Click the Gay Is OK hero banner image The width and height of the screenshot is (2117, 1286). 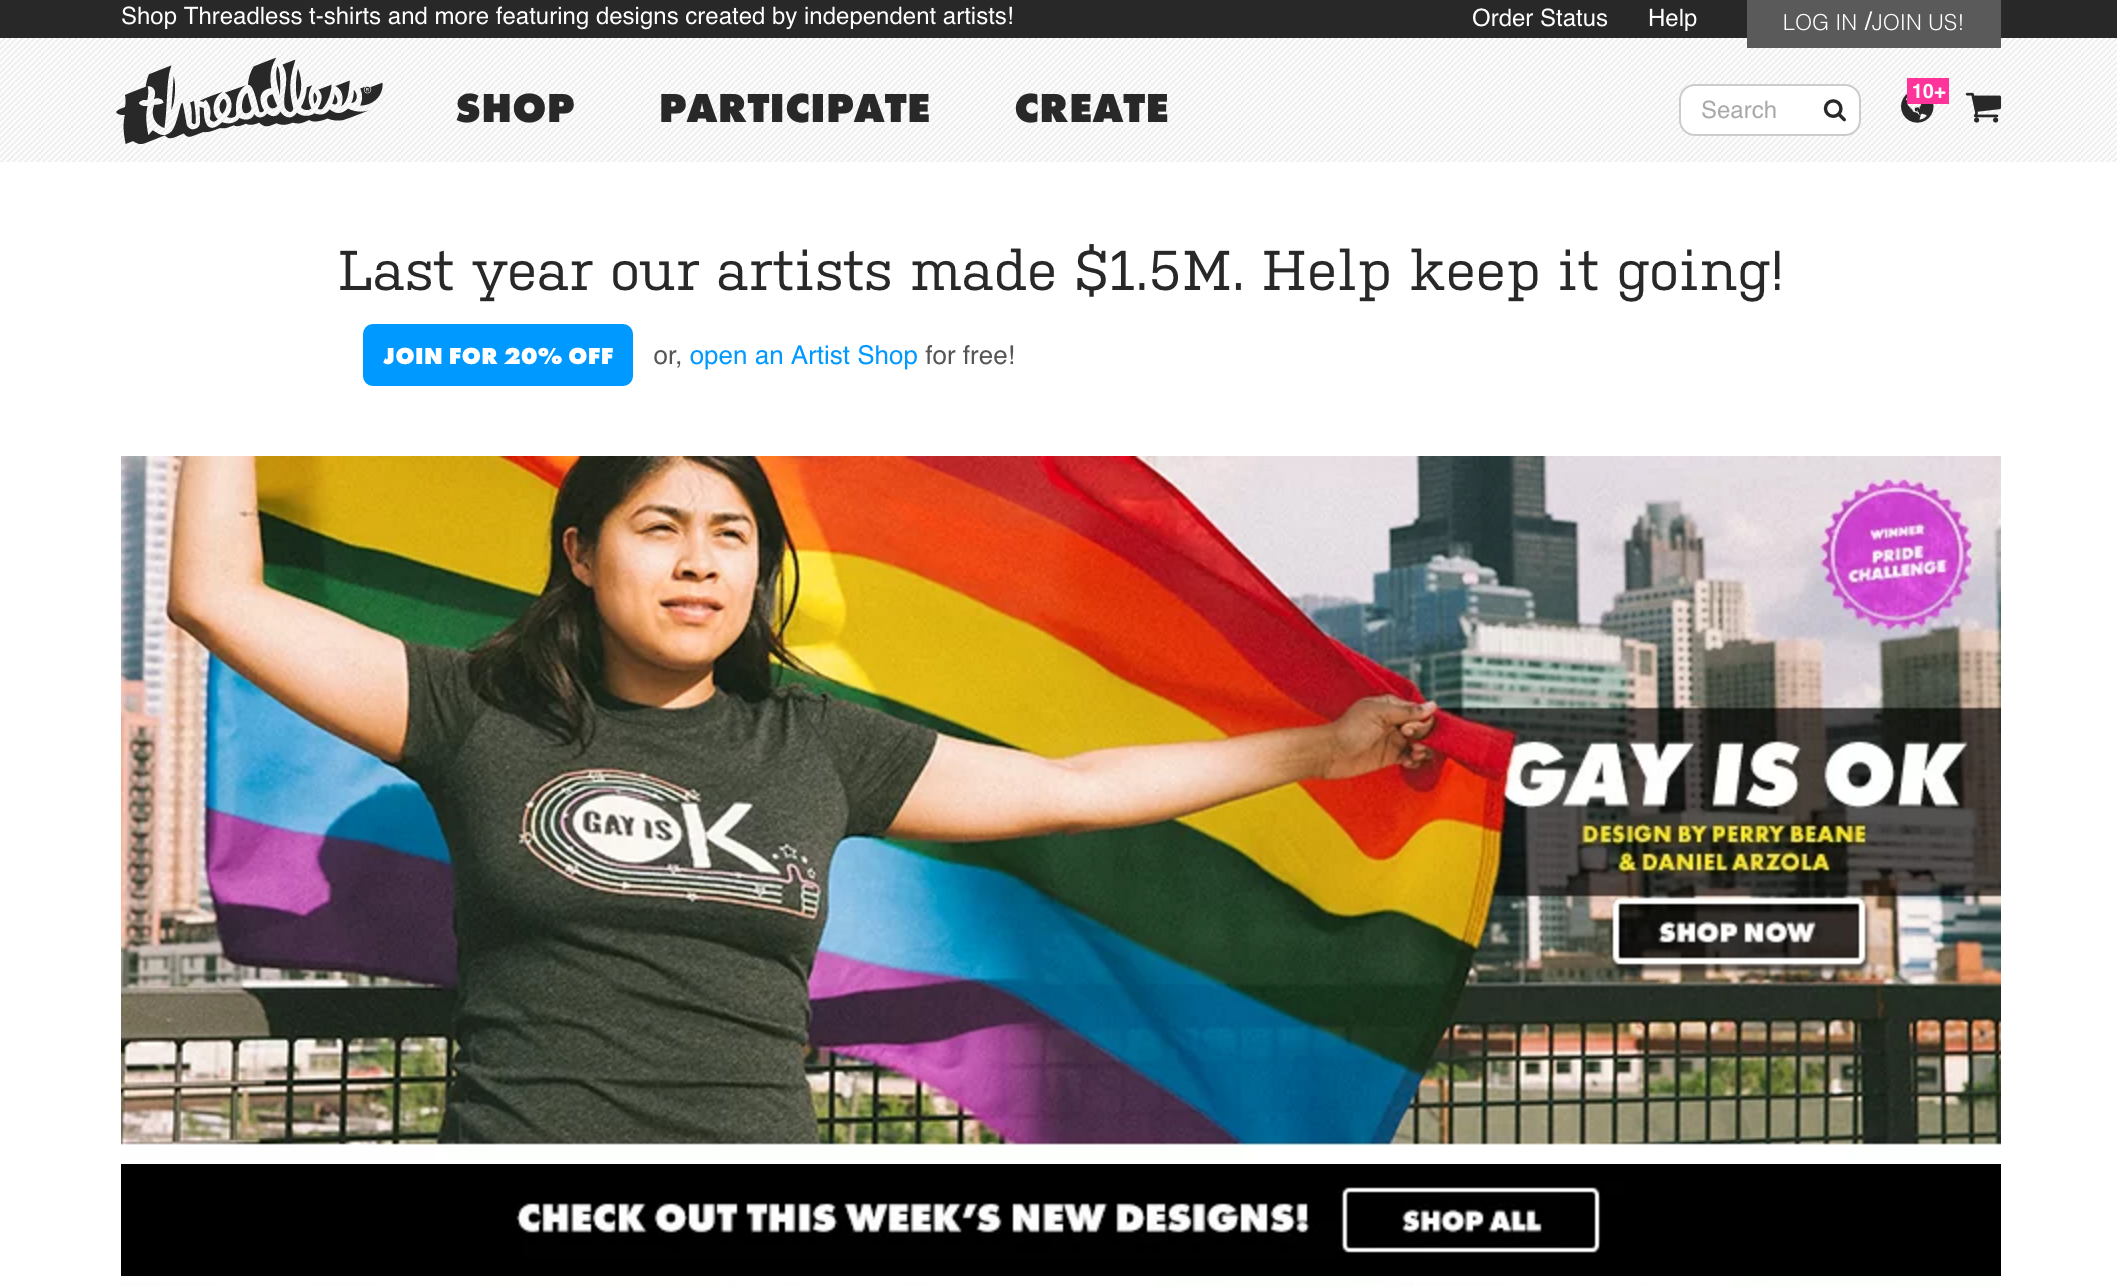pos(1061,800)
